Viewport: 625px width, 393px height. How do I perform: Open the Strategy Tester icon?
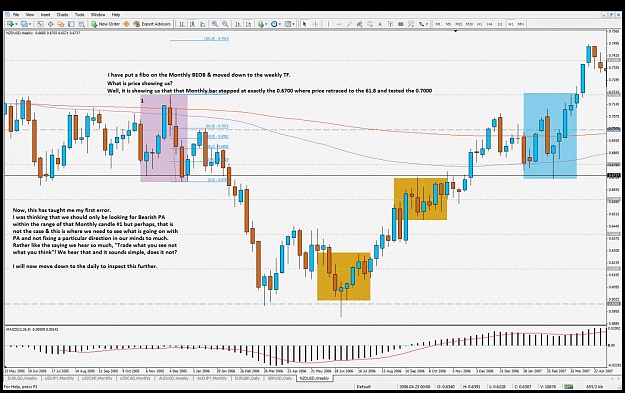tap(81, 24)
